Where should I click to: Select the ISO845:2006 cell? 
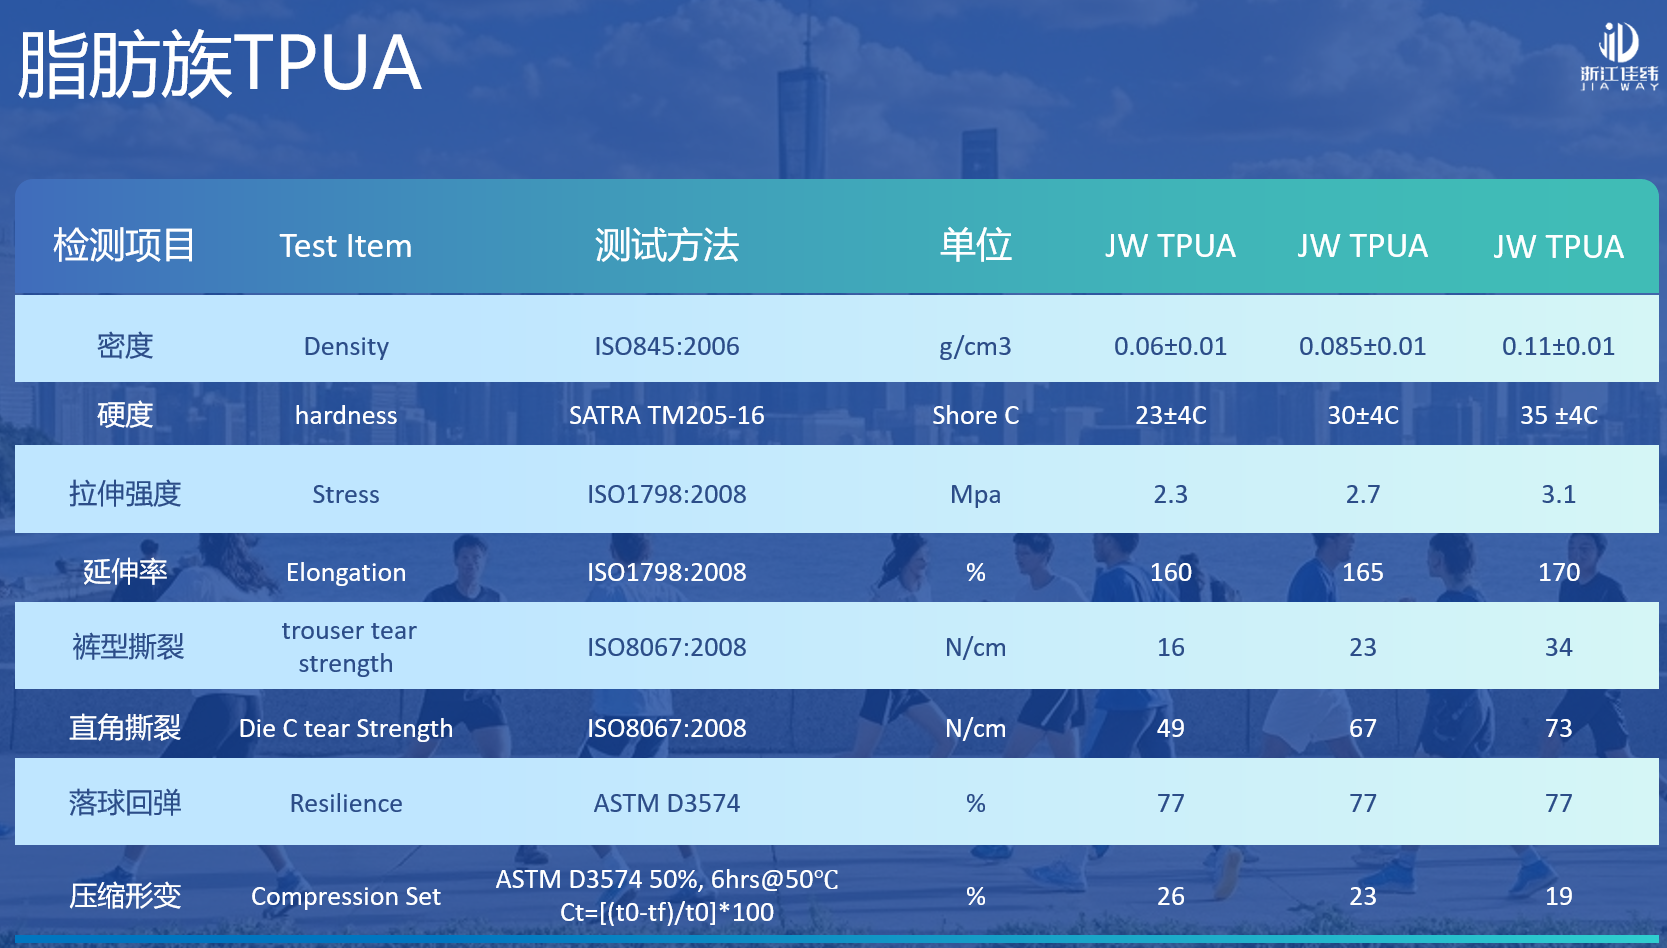click(x=667, y=346)
